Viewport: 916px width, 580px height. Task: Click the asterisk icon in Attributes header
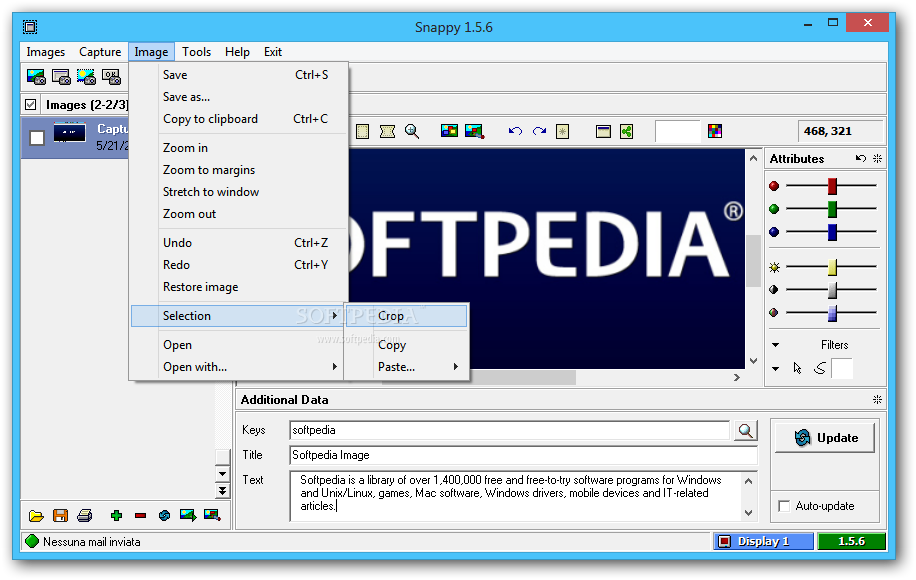pyautogui.click(x=877, y=158)
